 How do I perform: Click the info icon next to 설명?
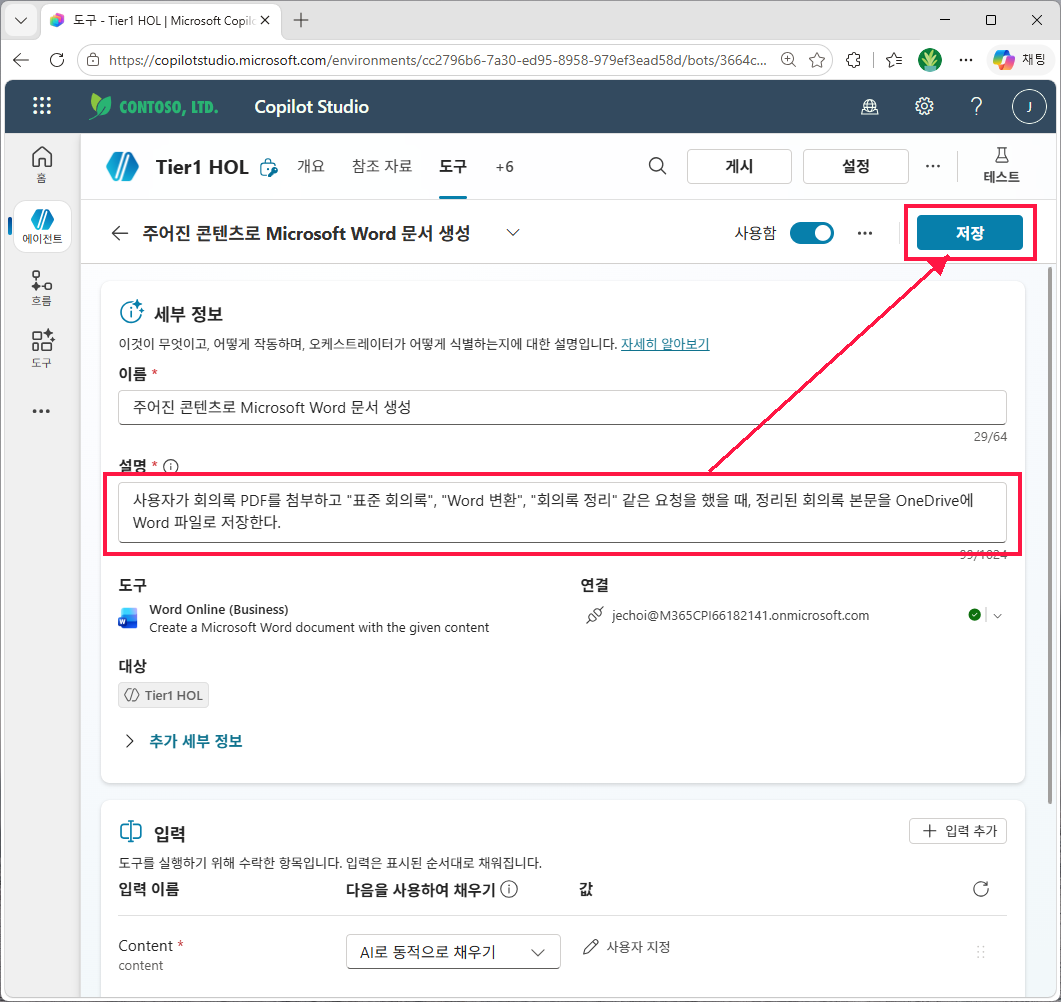(171, 466)
